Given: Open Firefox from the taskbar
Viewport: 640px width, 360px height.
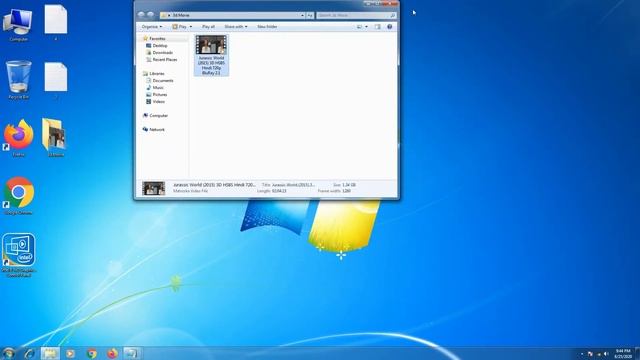Looking at the screenshot, I should (x=112, y=353).
